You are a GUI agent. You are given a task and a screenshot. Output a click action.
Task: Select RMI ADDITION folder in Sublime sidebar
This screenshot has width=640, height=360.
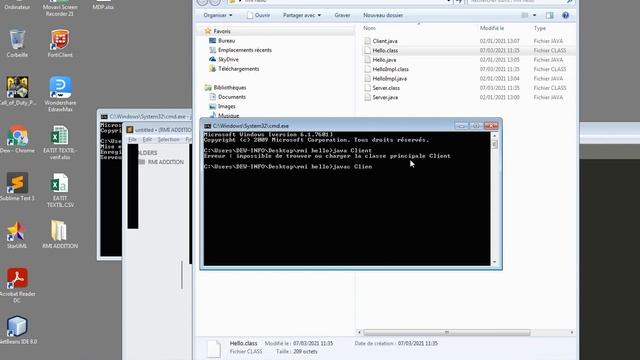click(165, 162)
